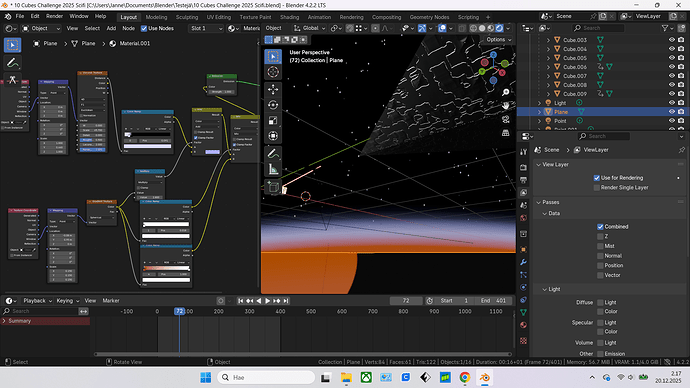This screenshot has height=388, width=690.
Task: Open the Scene properties tab
Action: click(523, 205)
